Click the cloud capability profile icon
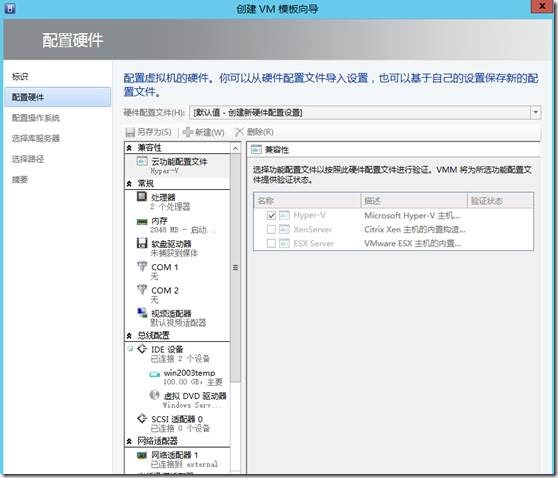Image resolution: width=558 pixels, height=478 pixels. point(142,161)
